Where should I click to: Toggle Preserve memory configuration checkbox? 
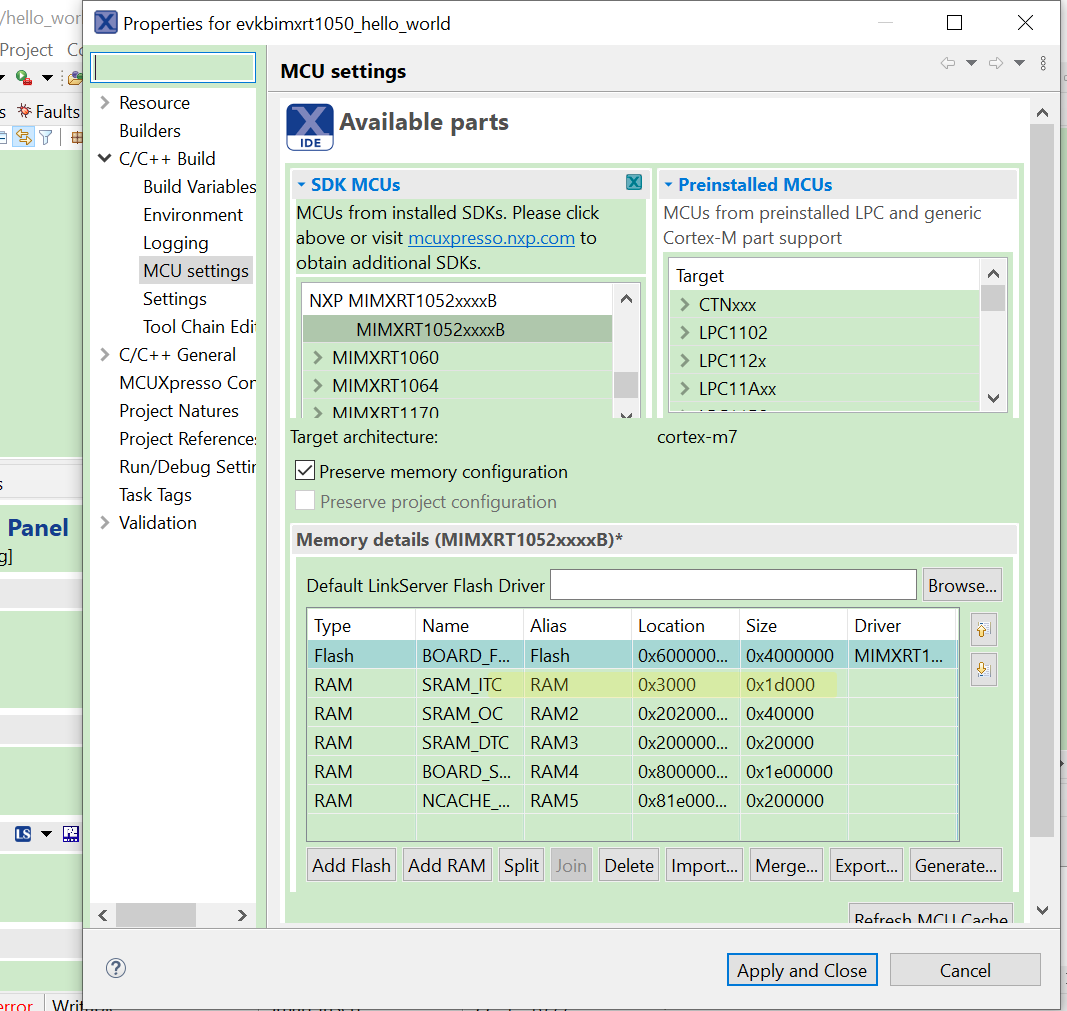click(305, 471)
